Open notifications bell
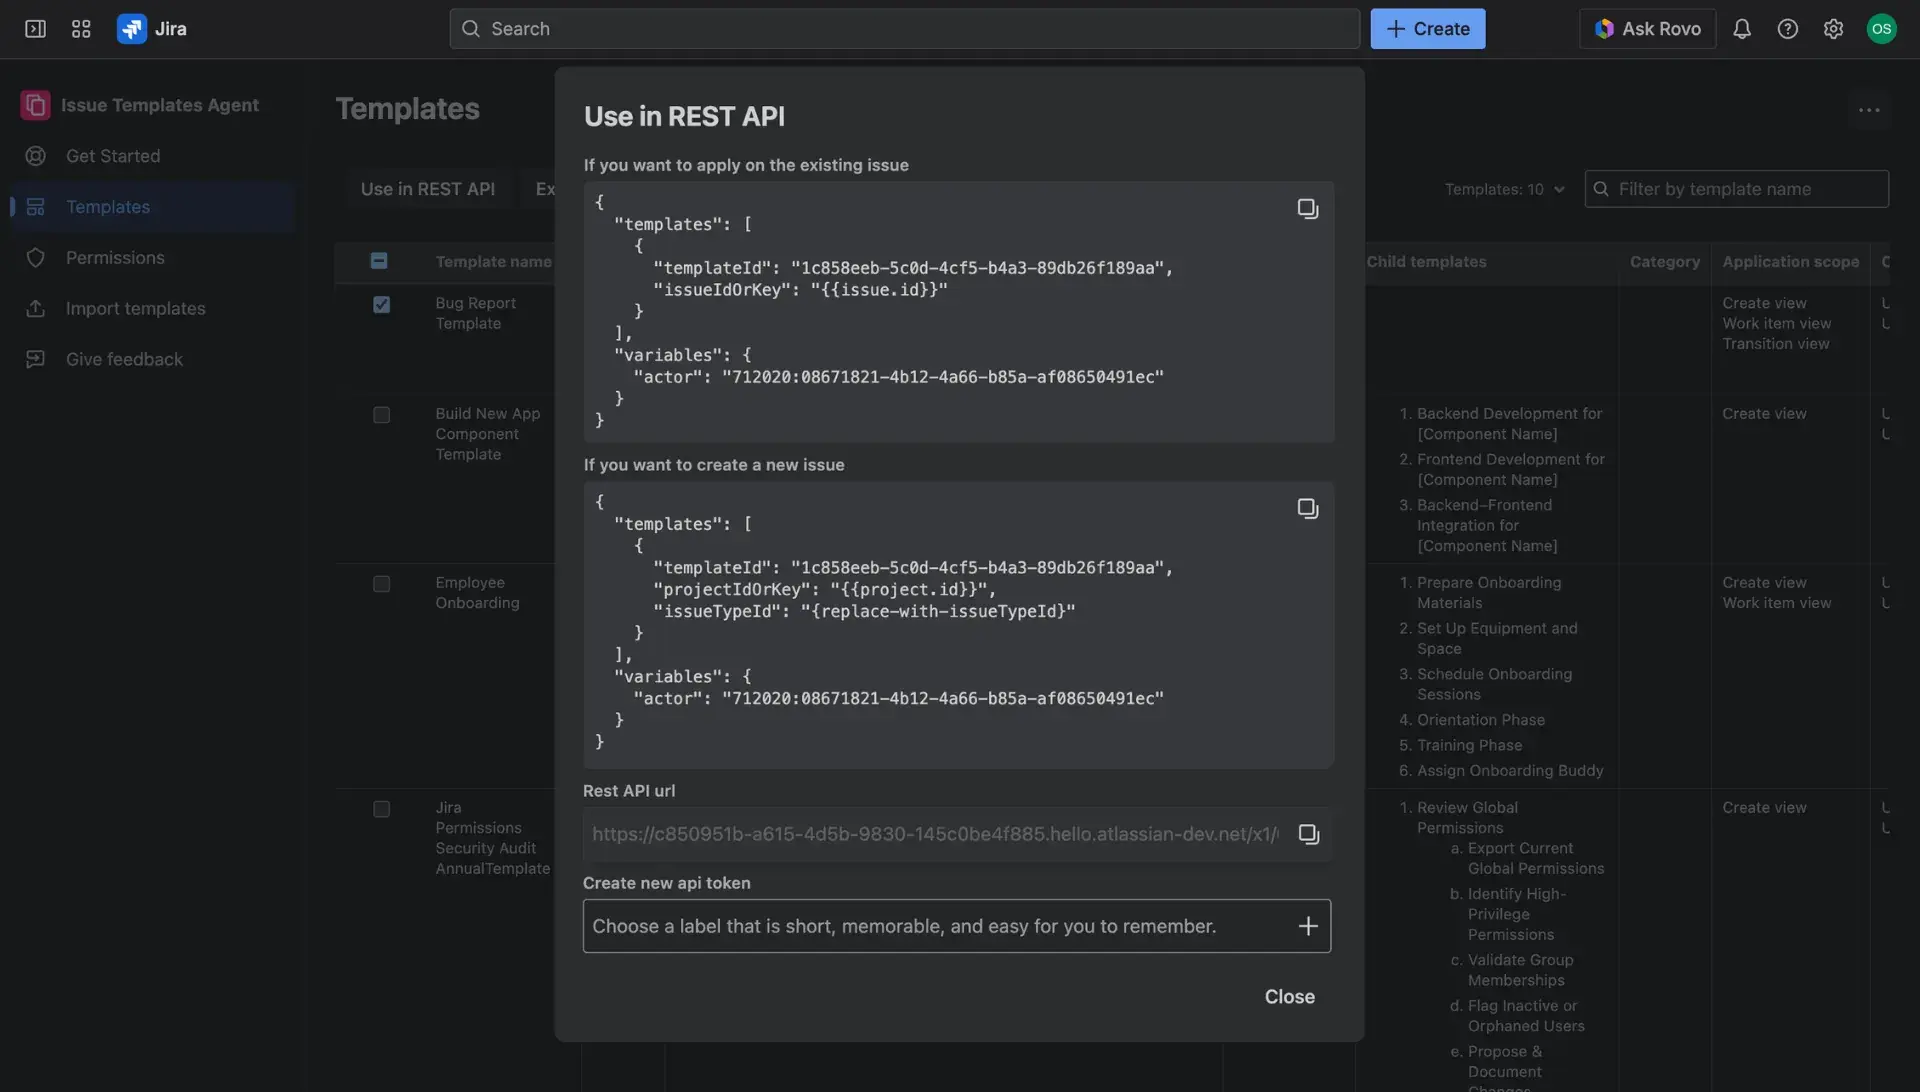The image size is (1920, 1092). [1742, 28]
